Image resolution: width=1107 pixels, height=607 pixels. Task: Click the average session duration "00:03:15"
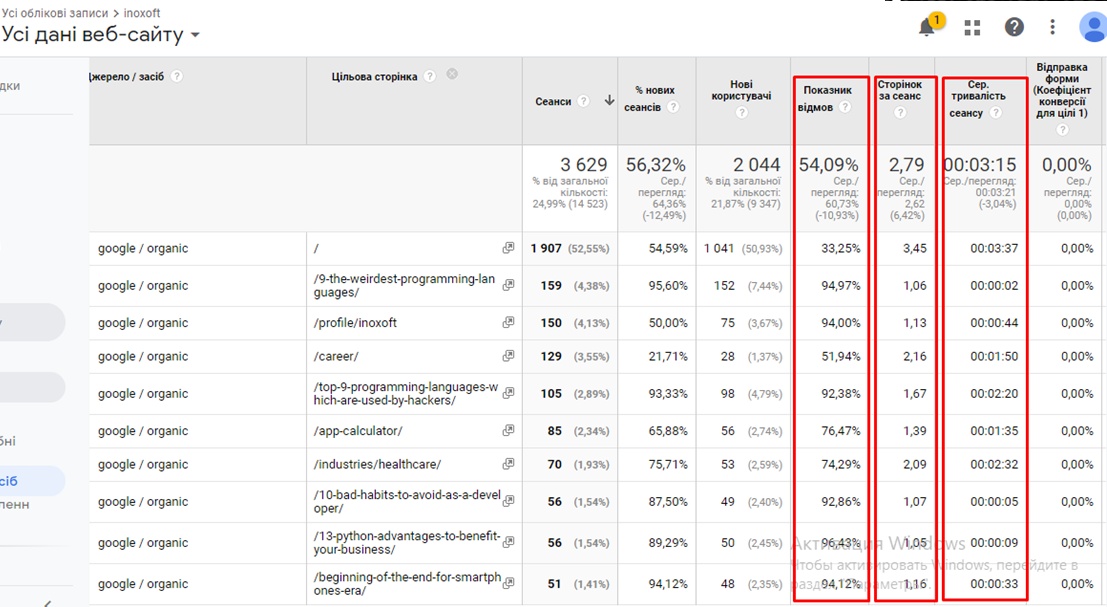[981, 164]
